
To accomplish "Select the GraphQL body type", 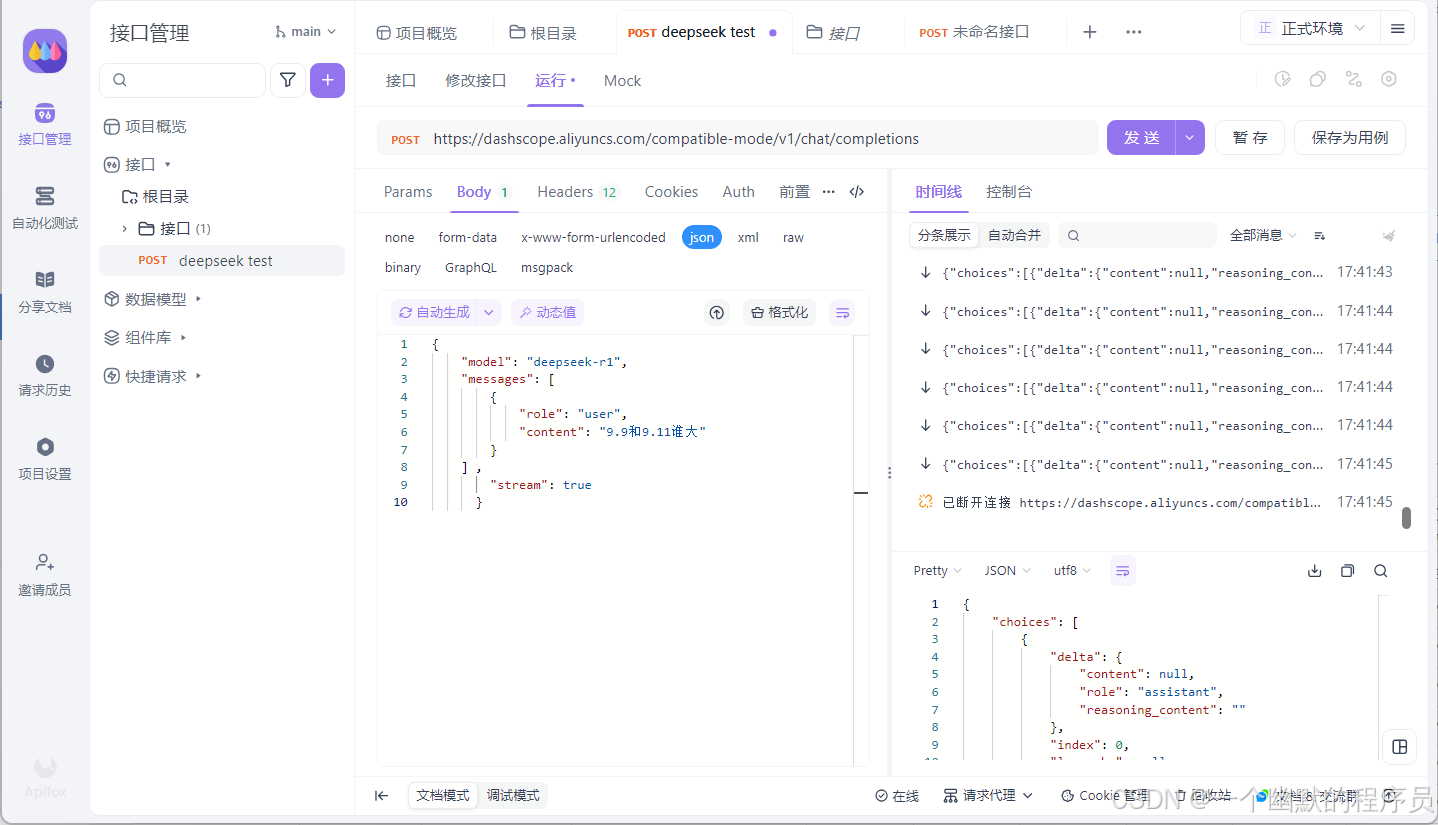I will (471, 268).
